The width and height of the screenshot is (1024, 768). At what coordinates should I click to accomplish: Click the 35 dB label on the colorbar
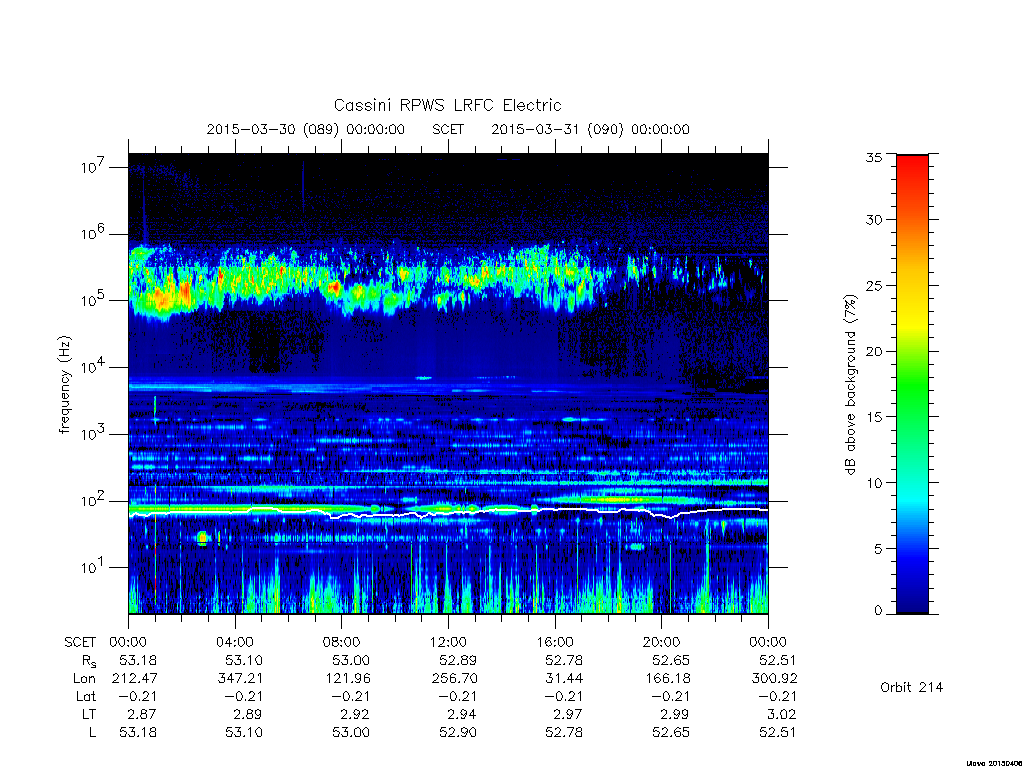point(873,157)
